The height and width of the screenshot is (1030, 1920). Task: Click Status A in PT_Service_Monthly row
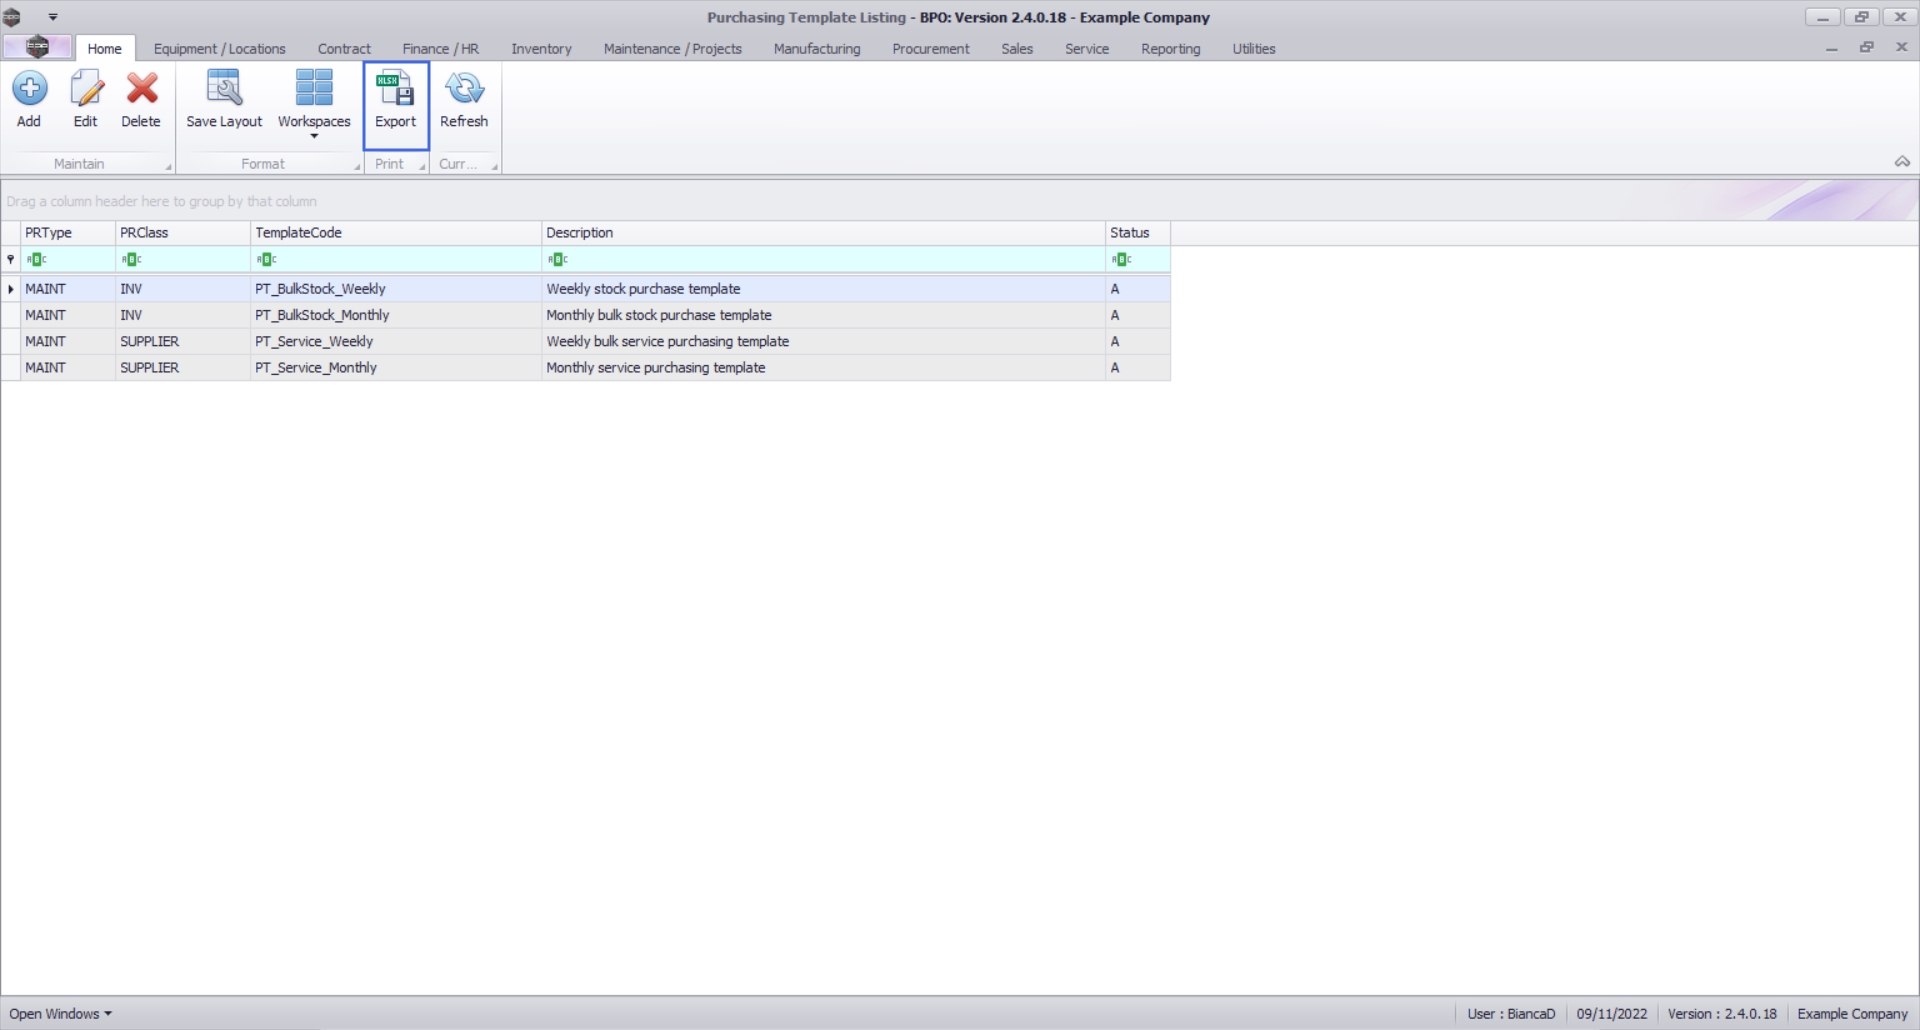click(1138, 368)
